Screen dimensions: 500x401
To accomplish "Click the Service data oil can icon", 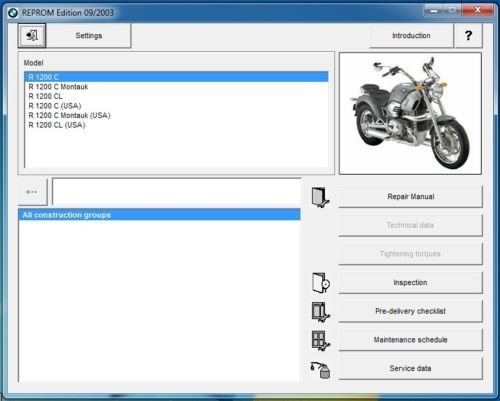I will [x=320, y=370].
